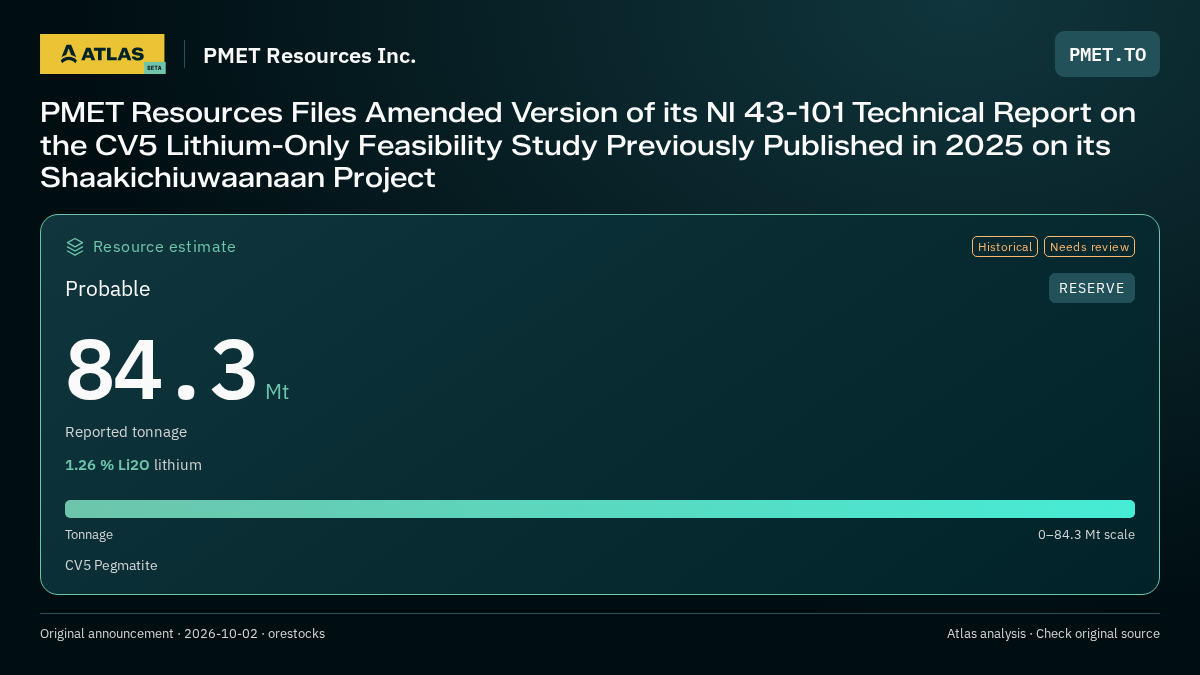Click the PMET.TO ticker badge
This screenshot has height=675, width=1200.
pos(1107,54)
